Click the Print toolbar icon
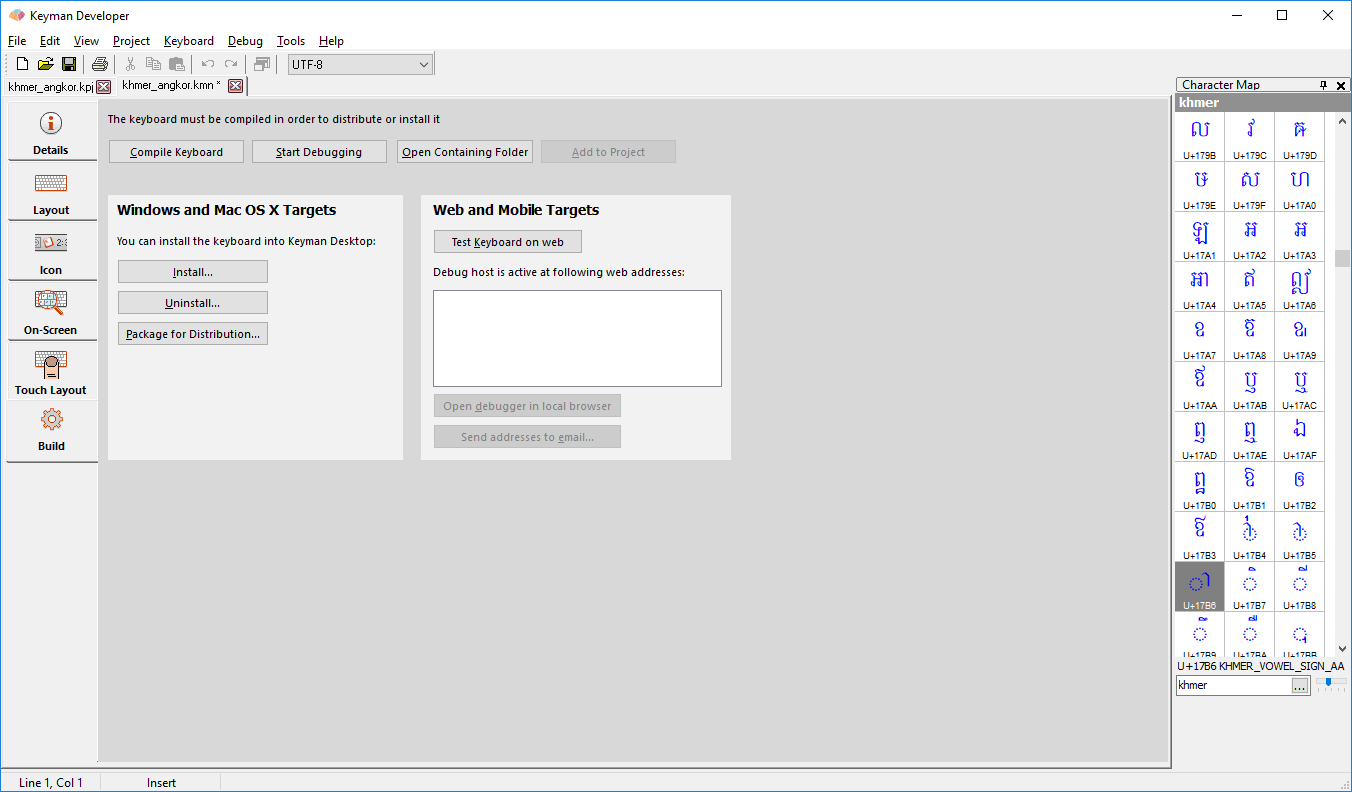 pyautogui.click(x=99, y=64)
